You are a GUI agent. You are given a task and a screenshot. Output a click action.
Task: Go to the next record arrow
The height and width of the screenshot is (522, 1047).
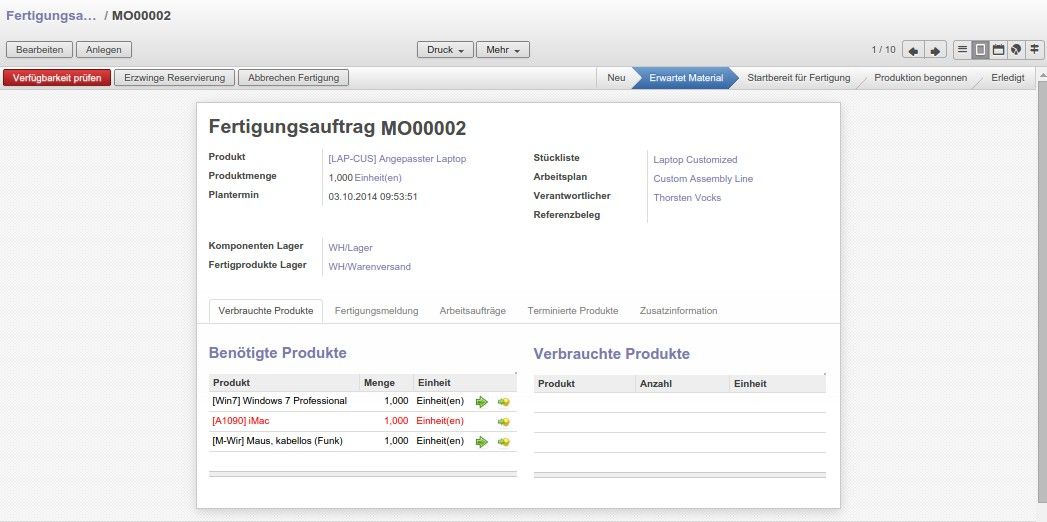(935, 50)
